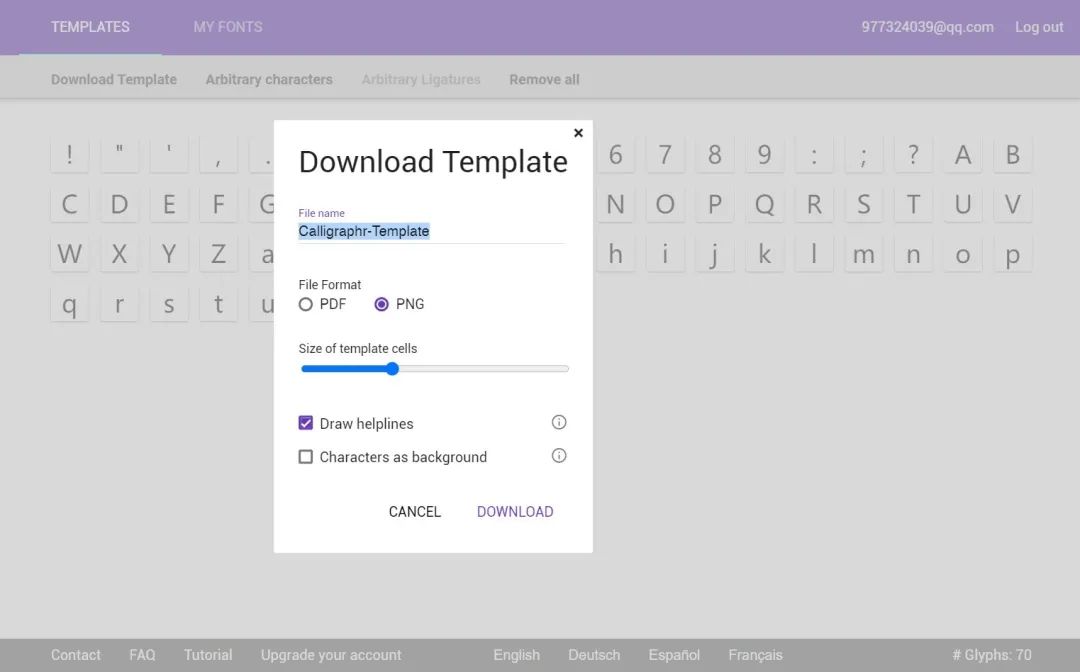Select the glyph tile for 6
Image resolution: width=1080 pixels, height=672 pixels.
point(616,154)
